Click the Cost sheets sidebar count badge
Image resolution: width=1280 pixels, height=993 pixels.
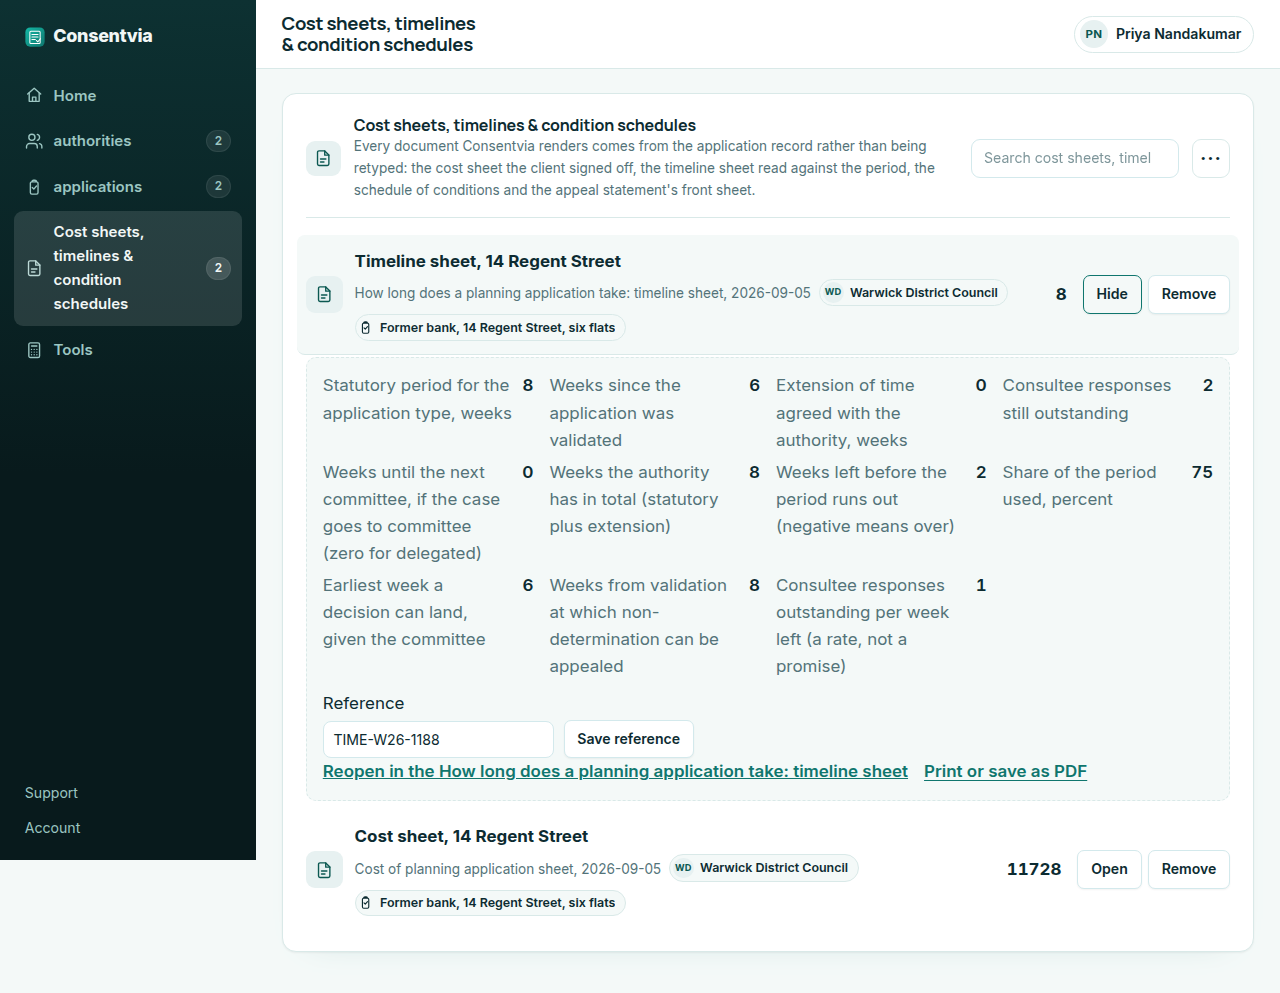(x=218, y=268)
